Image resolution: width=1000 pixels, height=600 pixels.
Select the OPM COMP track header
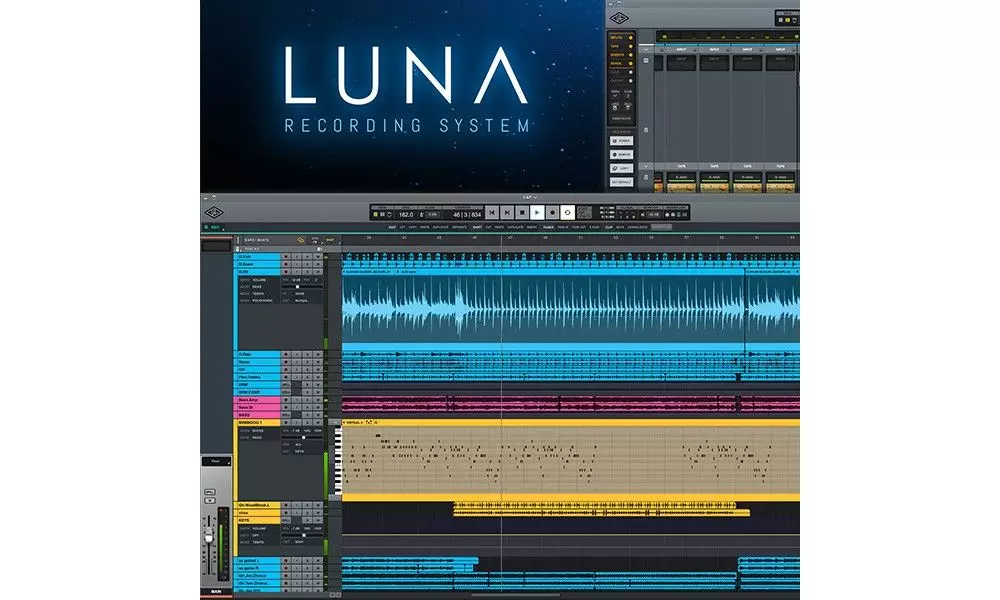(258, 392)
